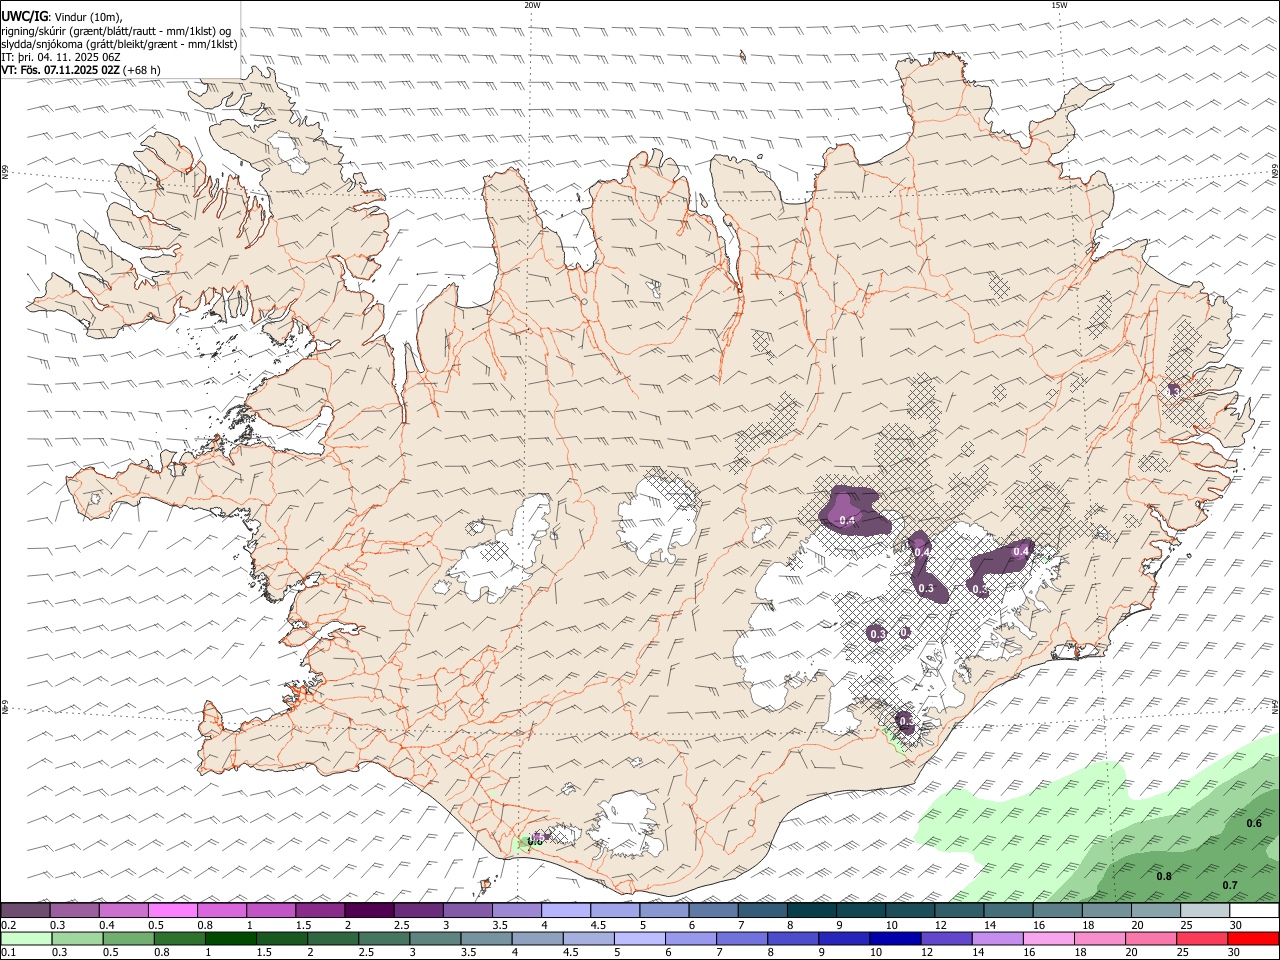1280x960 pixels.
Task: Pick the light orchid 14 swatch in the bottom legend
Action: pyautogui.click(x=998, y=938)
